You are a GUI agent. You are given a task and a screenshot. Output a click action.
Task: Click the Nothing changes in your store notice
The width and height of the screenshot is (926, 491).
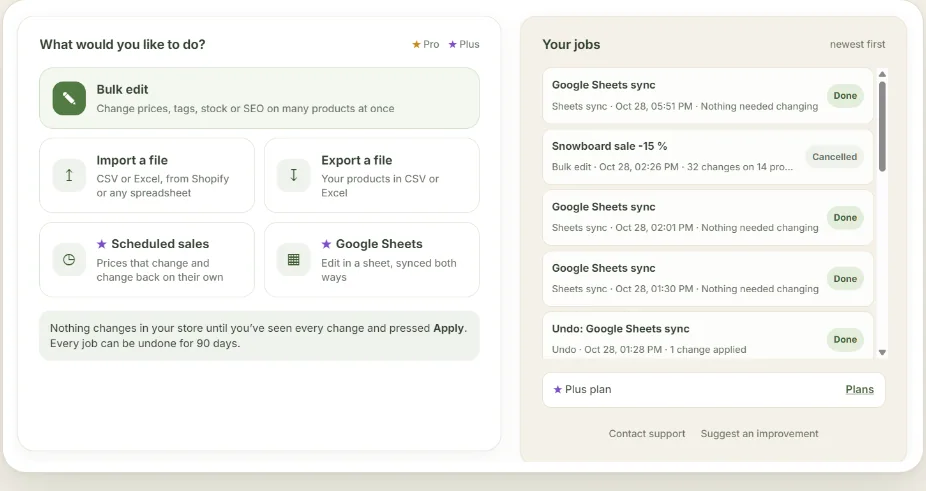pos(259,336)
